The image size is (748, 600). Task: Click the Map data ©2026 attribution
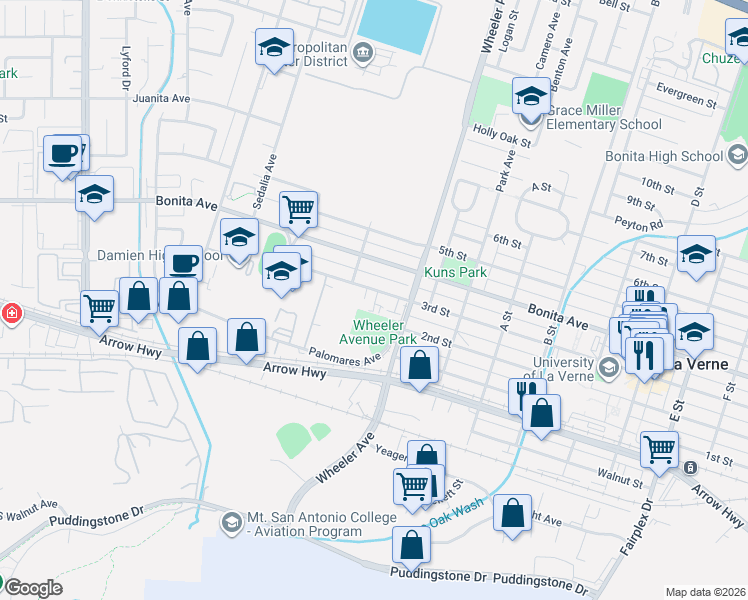706,592
